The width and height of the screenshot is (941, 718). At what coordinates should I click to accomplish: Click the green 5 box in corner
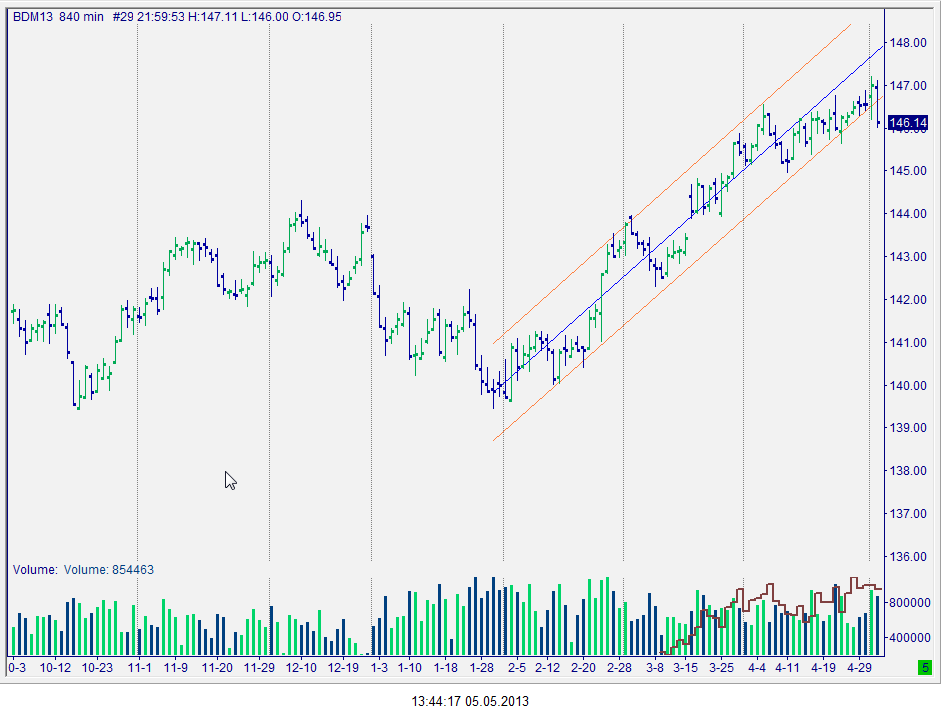click(x=925, y=667)
